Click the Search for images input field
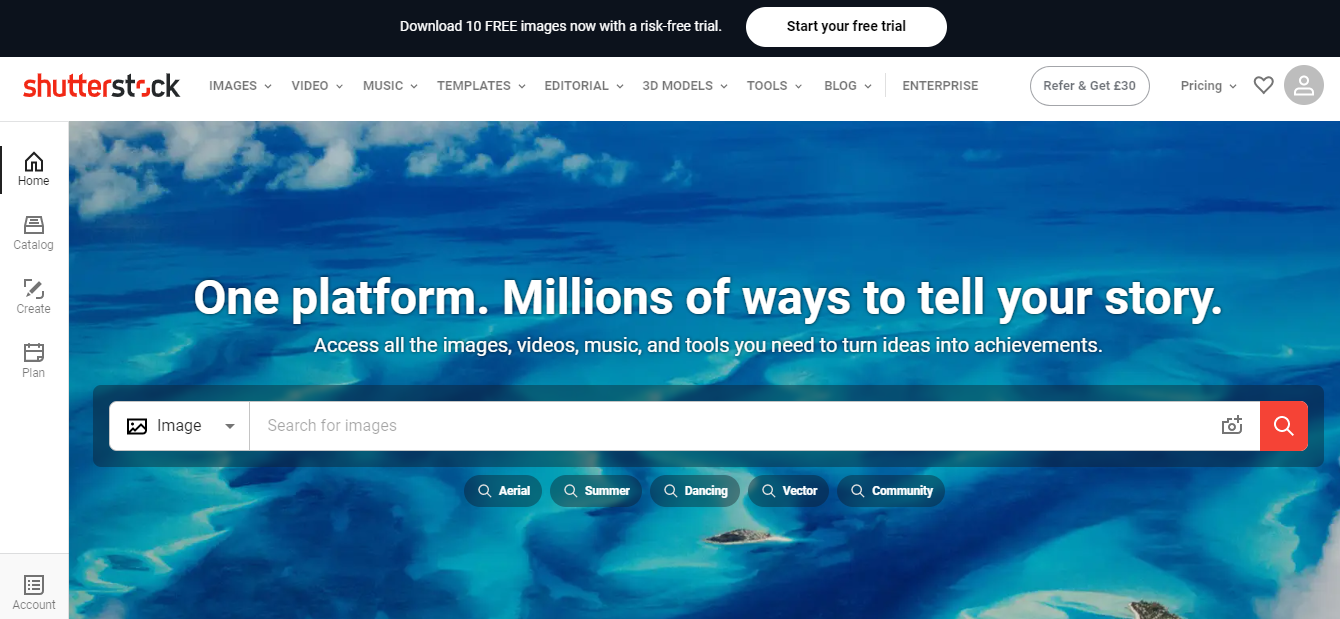 [x=733, y=426]
